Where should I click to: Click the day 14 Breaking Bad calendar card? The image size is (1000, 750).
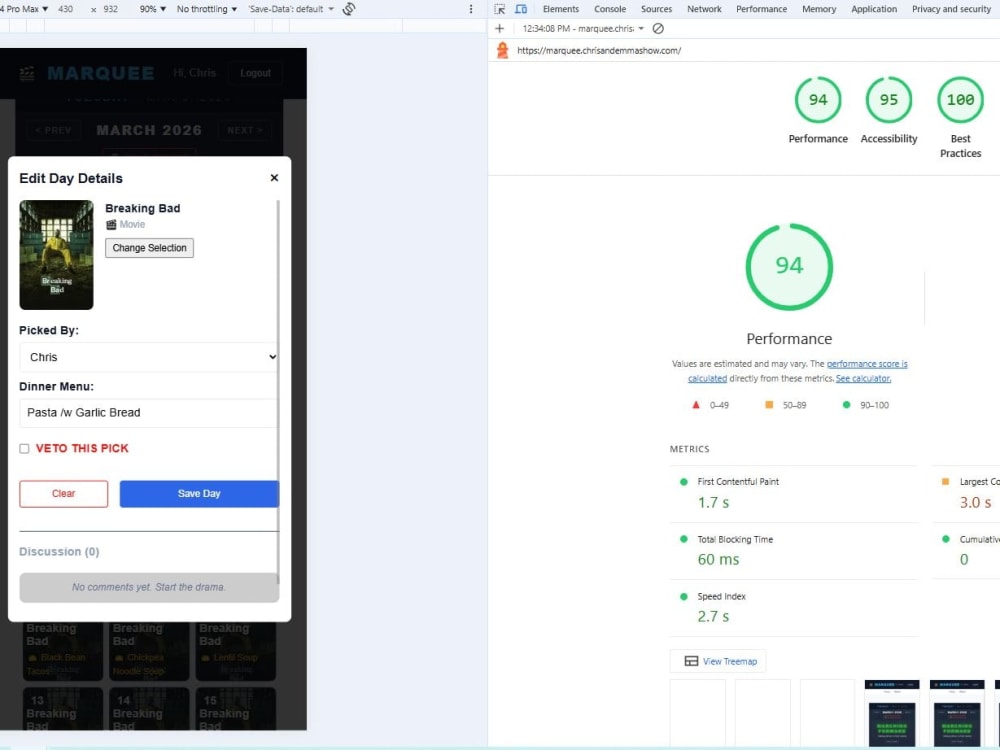coord(149,709)
